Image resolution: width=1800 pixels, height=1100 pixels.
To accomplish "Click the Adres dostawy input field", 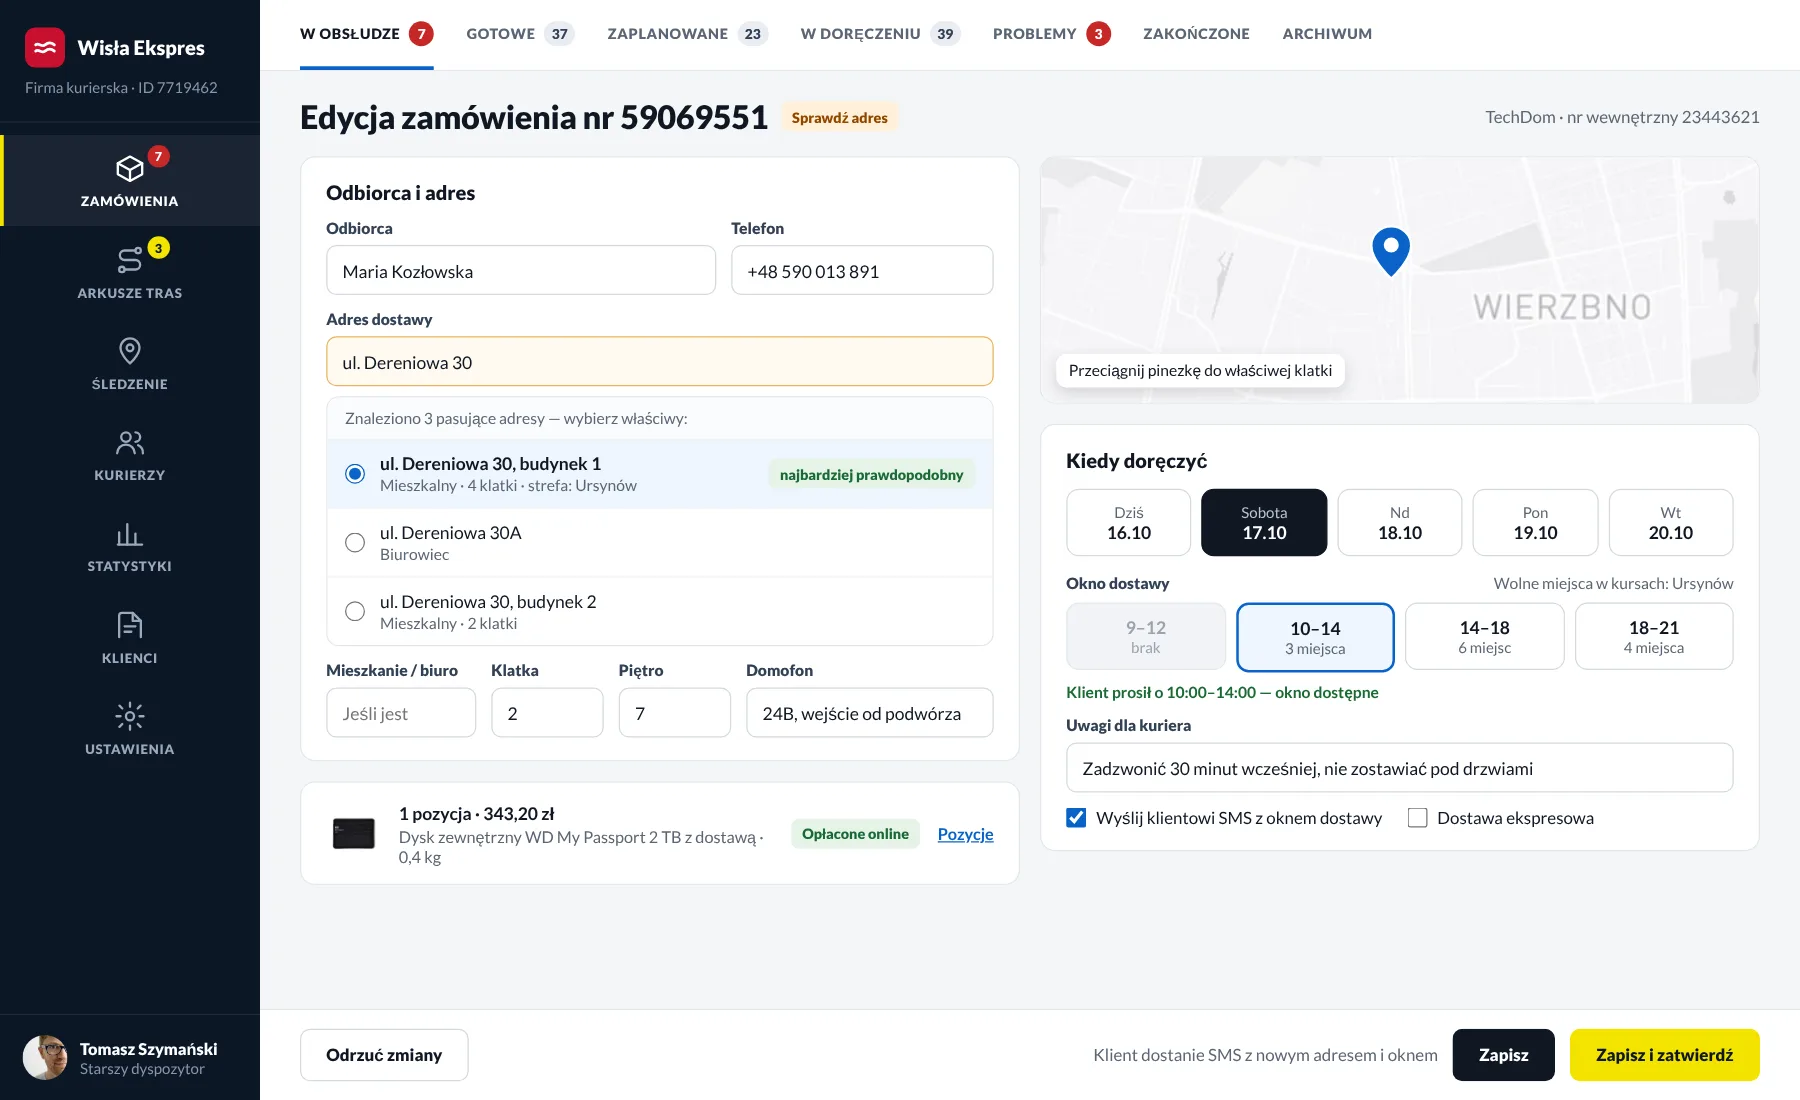I will [660, 362].
